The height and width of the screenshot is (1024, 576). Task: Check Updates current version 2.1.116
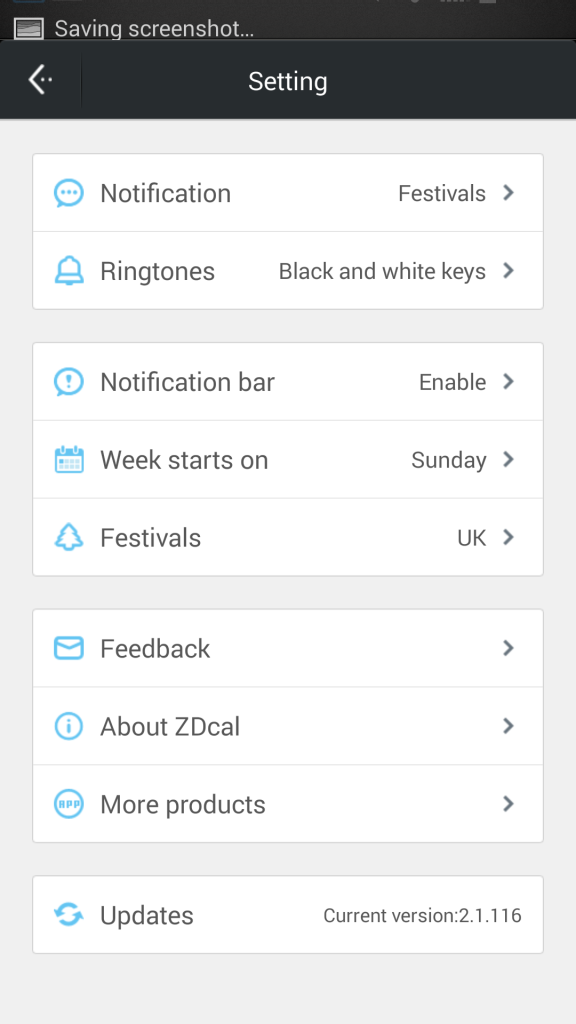pyautogui.click(x=423, y=915)
